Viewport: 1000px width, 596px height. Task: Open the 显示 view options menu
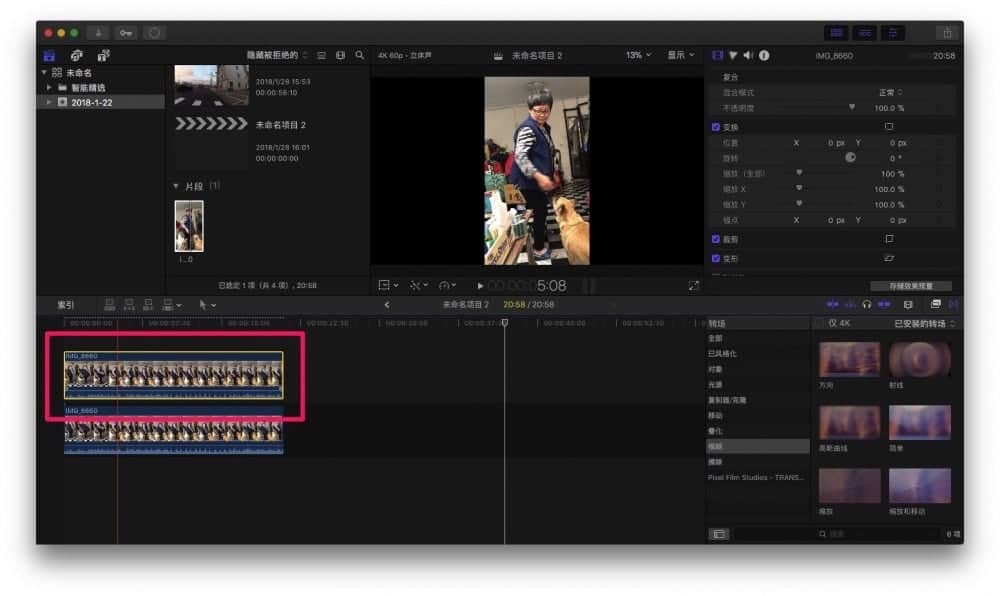pos(680,55)
